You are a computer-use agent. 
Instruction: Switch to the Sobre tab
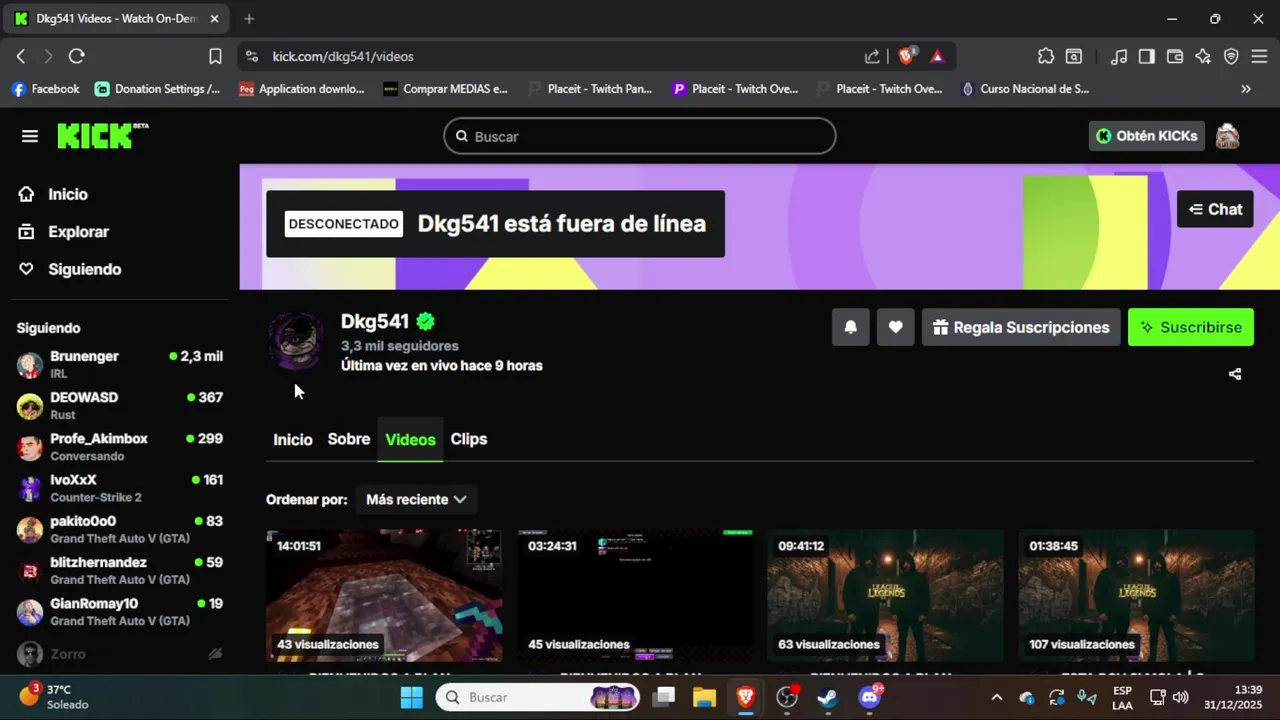[x=349, y=439]
